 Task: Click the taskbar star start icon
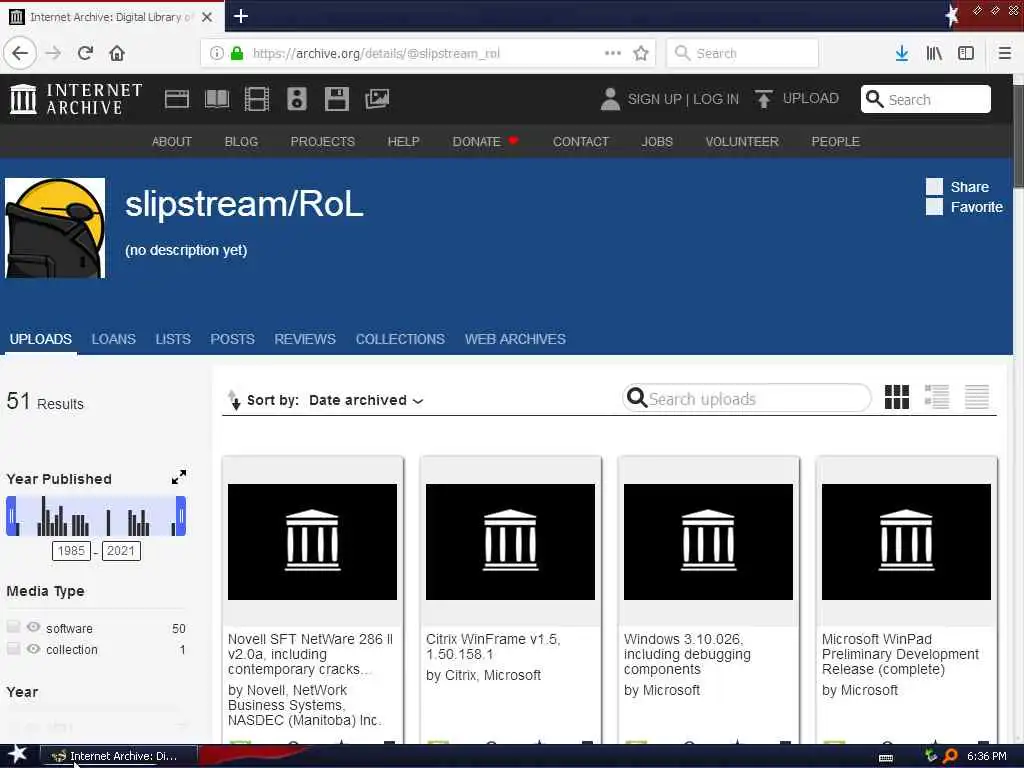coord(17,754)
